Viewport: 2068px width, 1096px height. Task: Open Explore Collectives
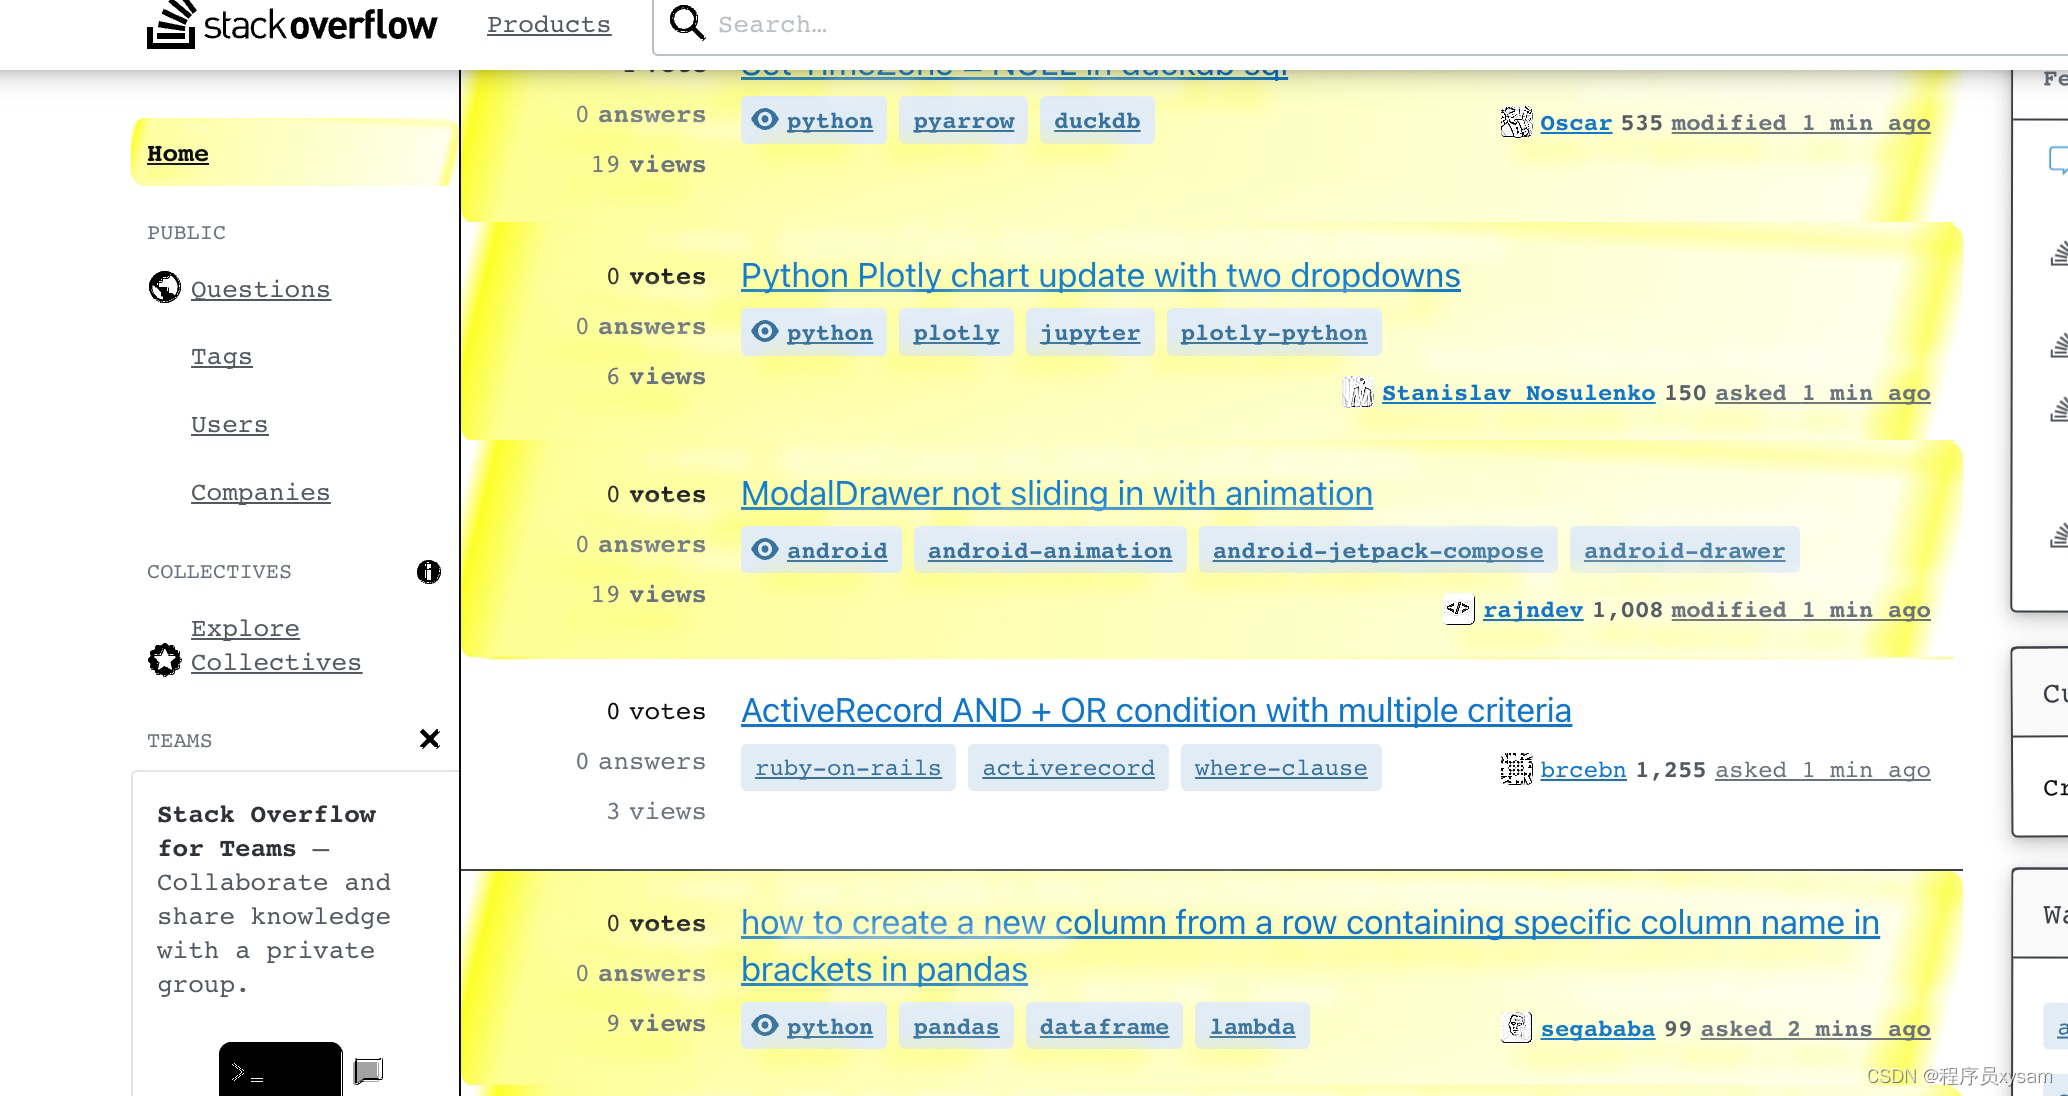pyautogui.click(x=276, y=645)
